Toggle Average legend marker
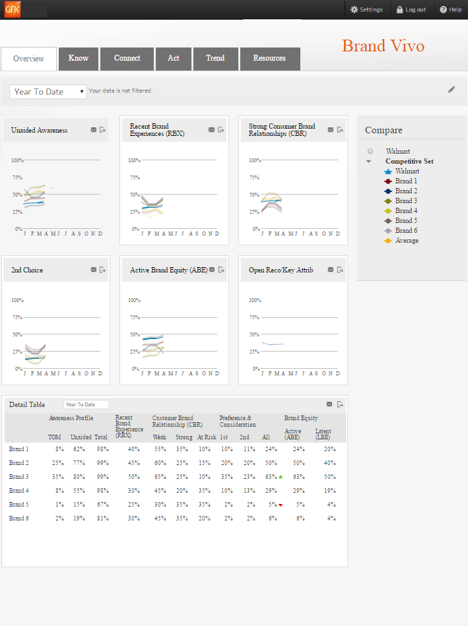 tap(388, 241)
